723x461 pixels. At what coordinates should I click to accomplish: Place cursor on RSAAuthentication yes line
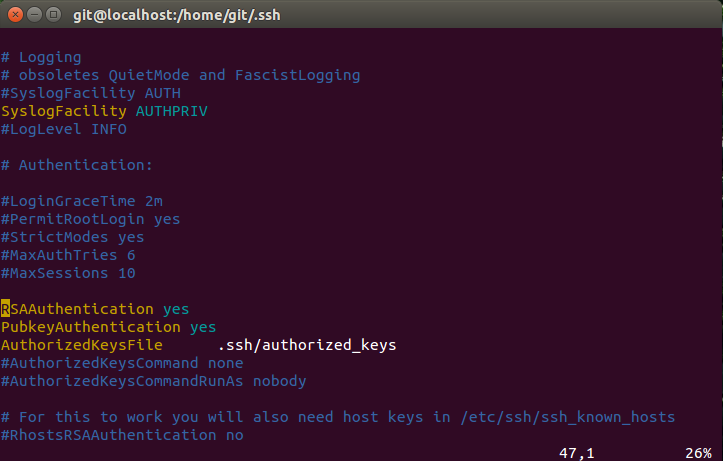click(95, 309)
